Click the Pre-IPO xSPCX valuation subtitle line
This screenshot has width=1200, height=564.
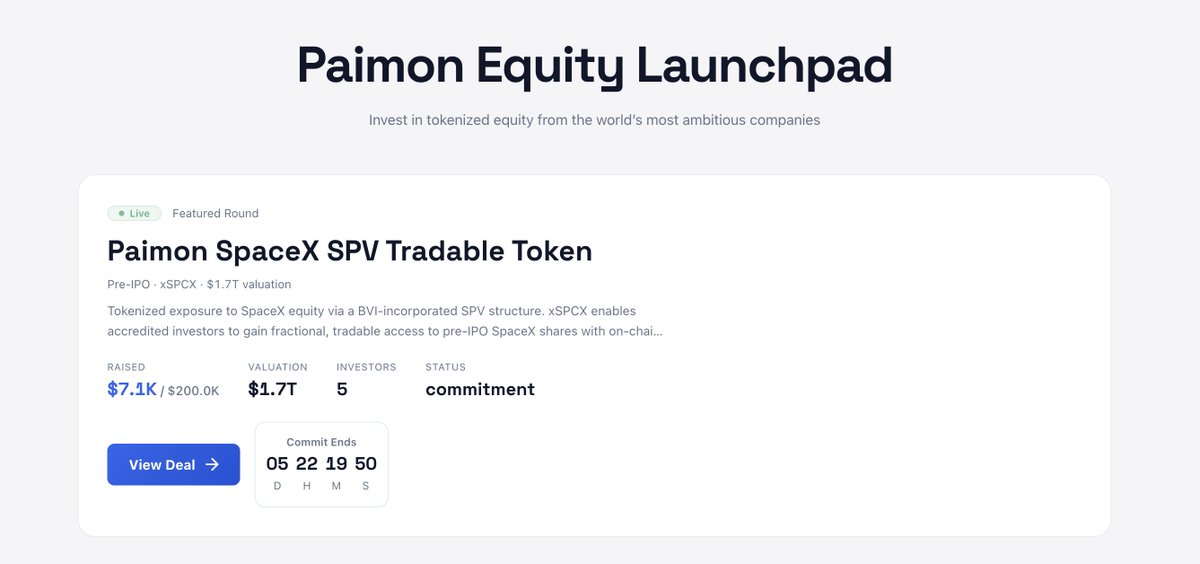(199, 284)
